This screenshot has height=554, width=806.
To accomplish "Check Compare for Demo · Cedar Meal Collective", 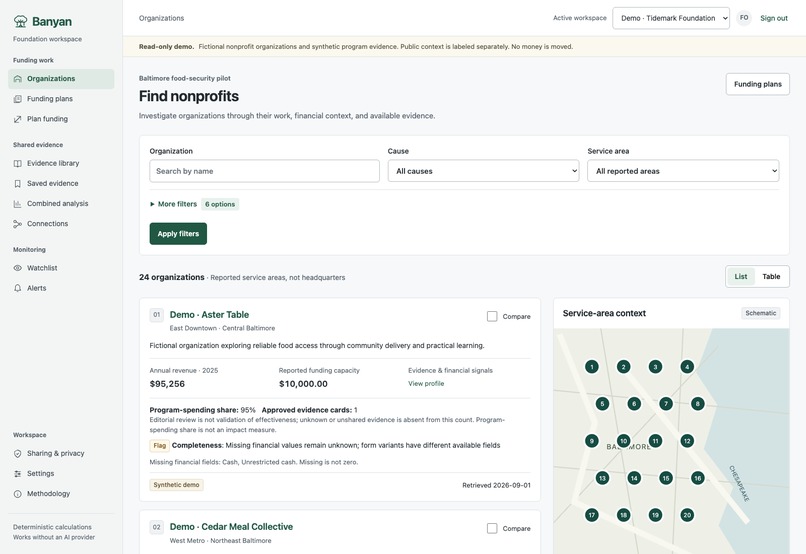I will tap(492, 528).
